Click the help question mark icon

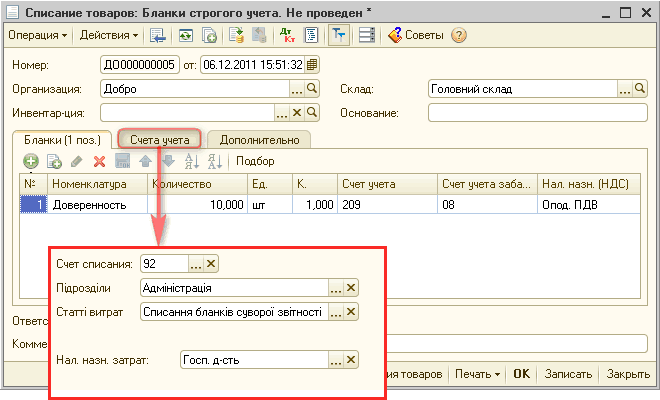tap(459, 35)
